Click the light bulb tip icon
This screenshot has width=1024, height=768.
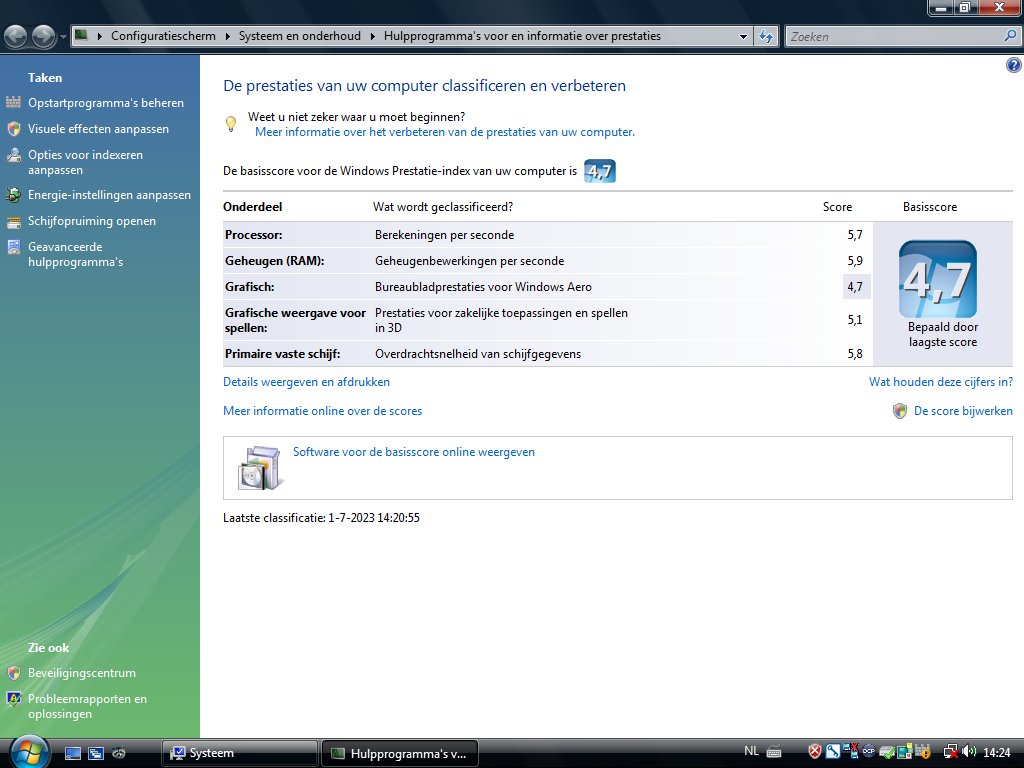(x=231, y=123)
